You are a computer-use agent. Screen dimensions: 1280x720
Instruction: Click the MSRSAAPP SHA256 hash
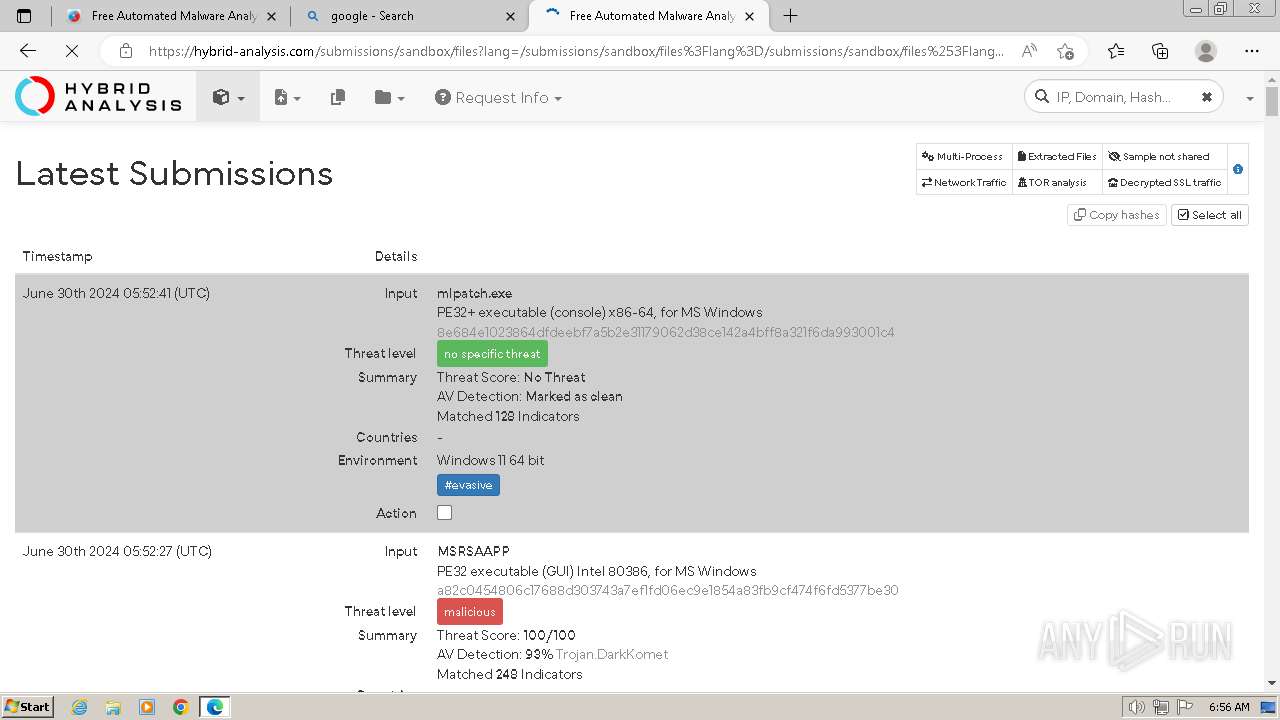point(667,590)
